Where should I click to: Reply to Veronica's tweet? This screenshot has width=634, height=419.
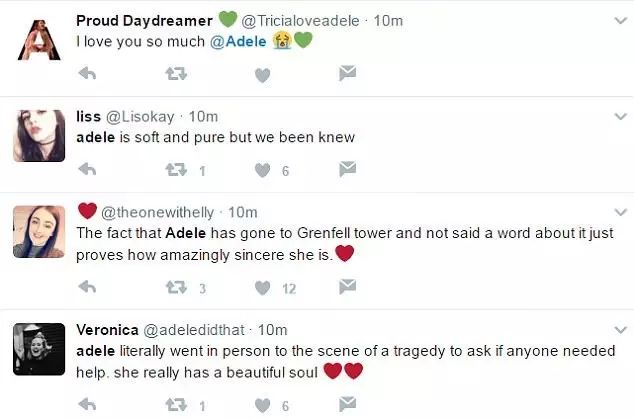(x=87, y=405)
